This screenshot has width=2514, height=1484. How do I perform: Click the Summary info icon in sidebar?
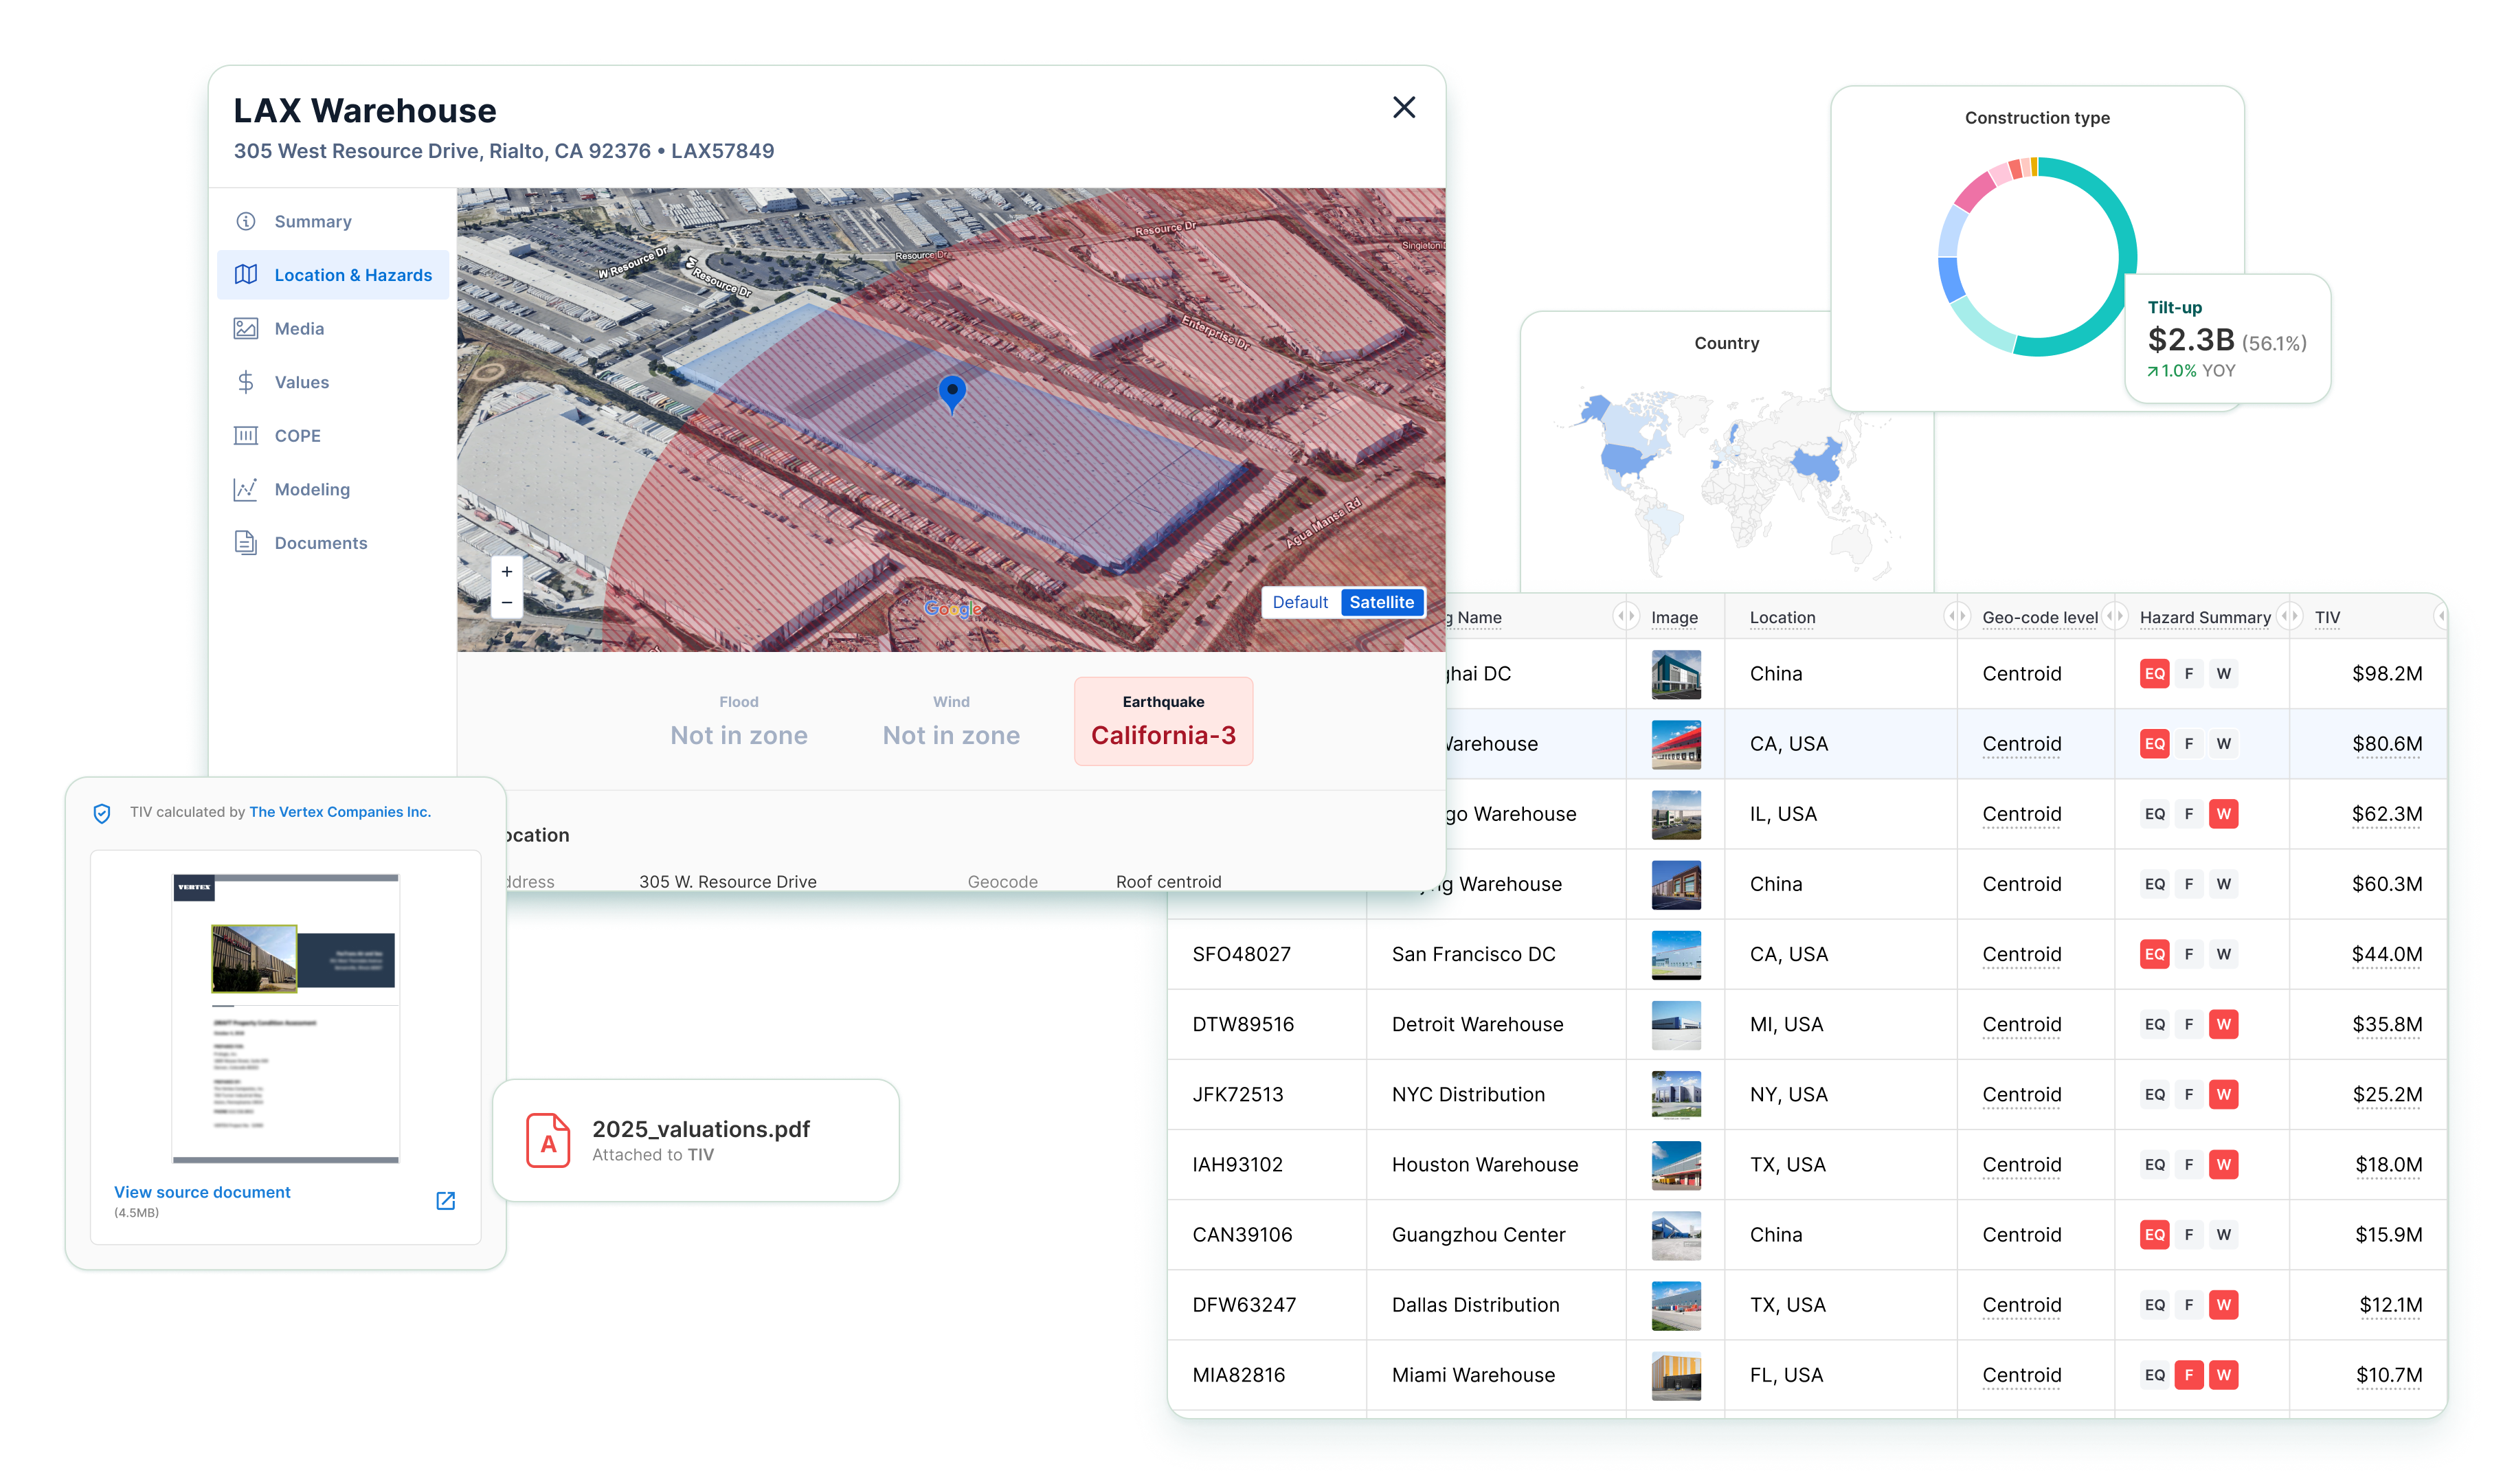[245, 221]
